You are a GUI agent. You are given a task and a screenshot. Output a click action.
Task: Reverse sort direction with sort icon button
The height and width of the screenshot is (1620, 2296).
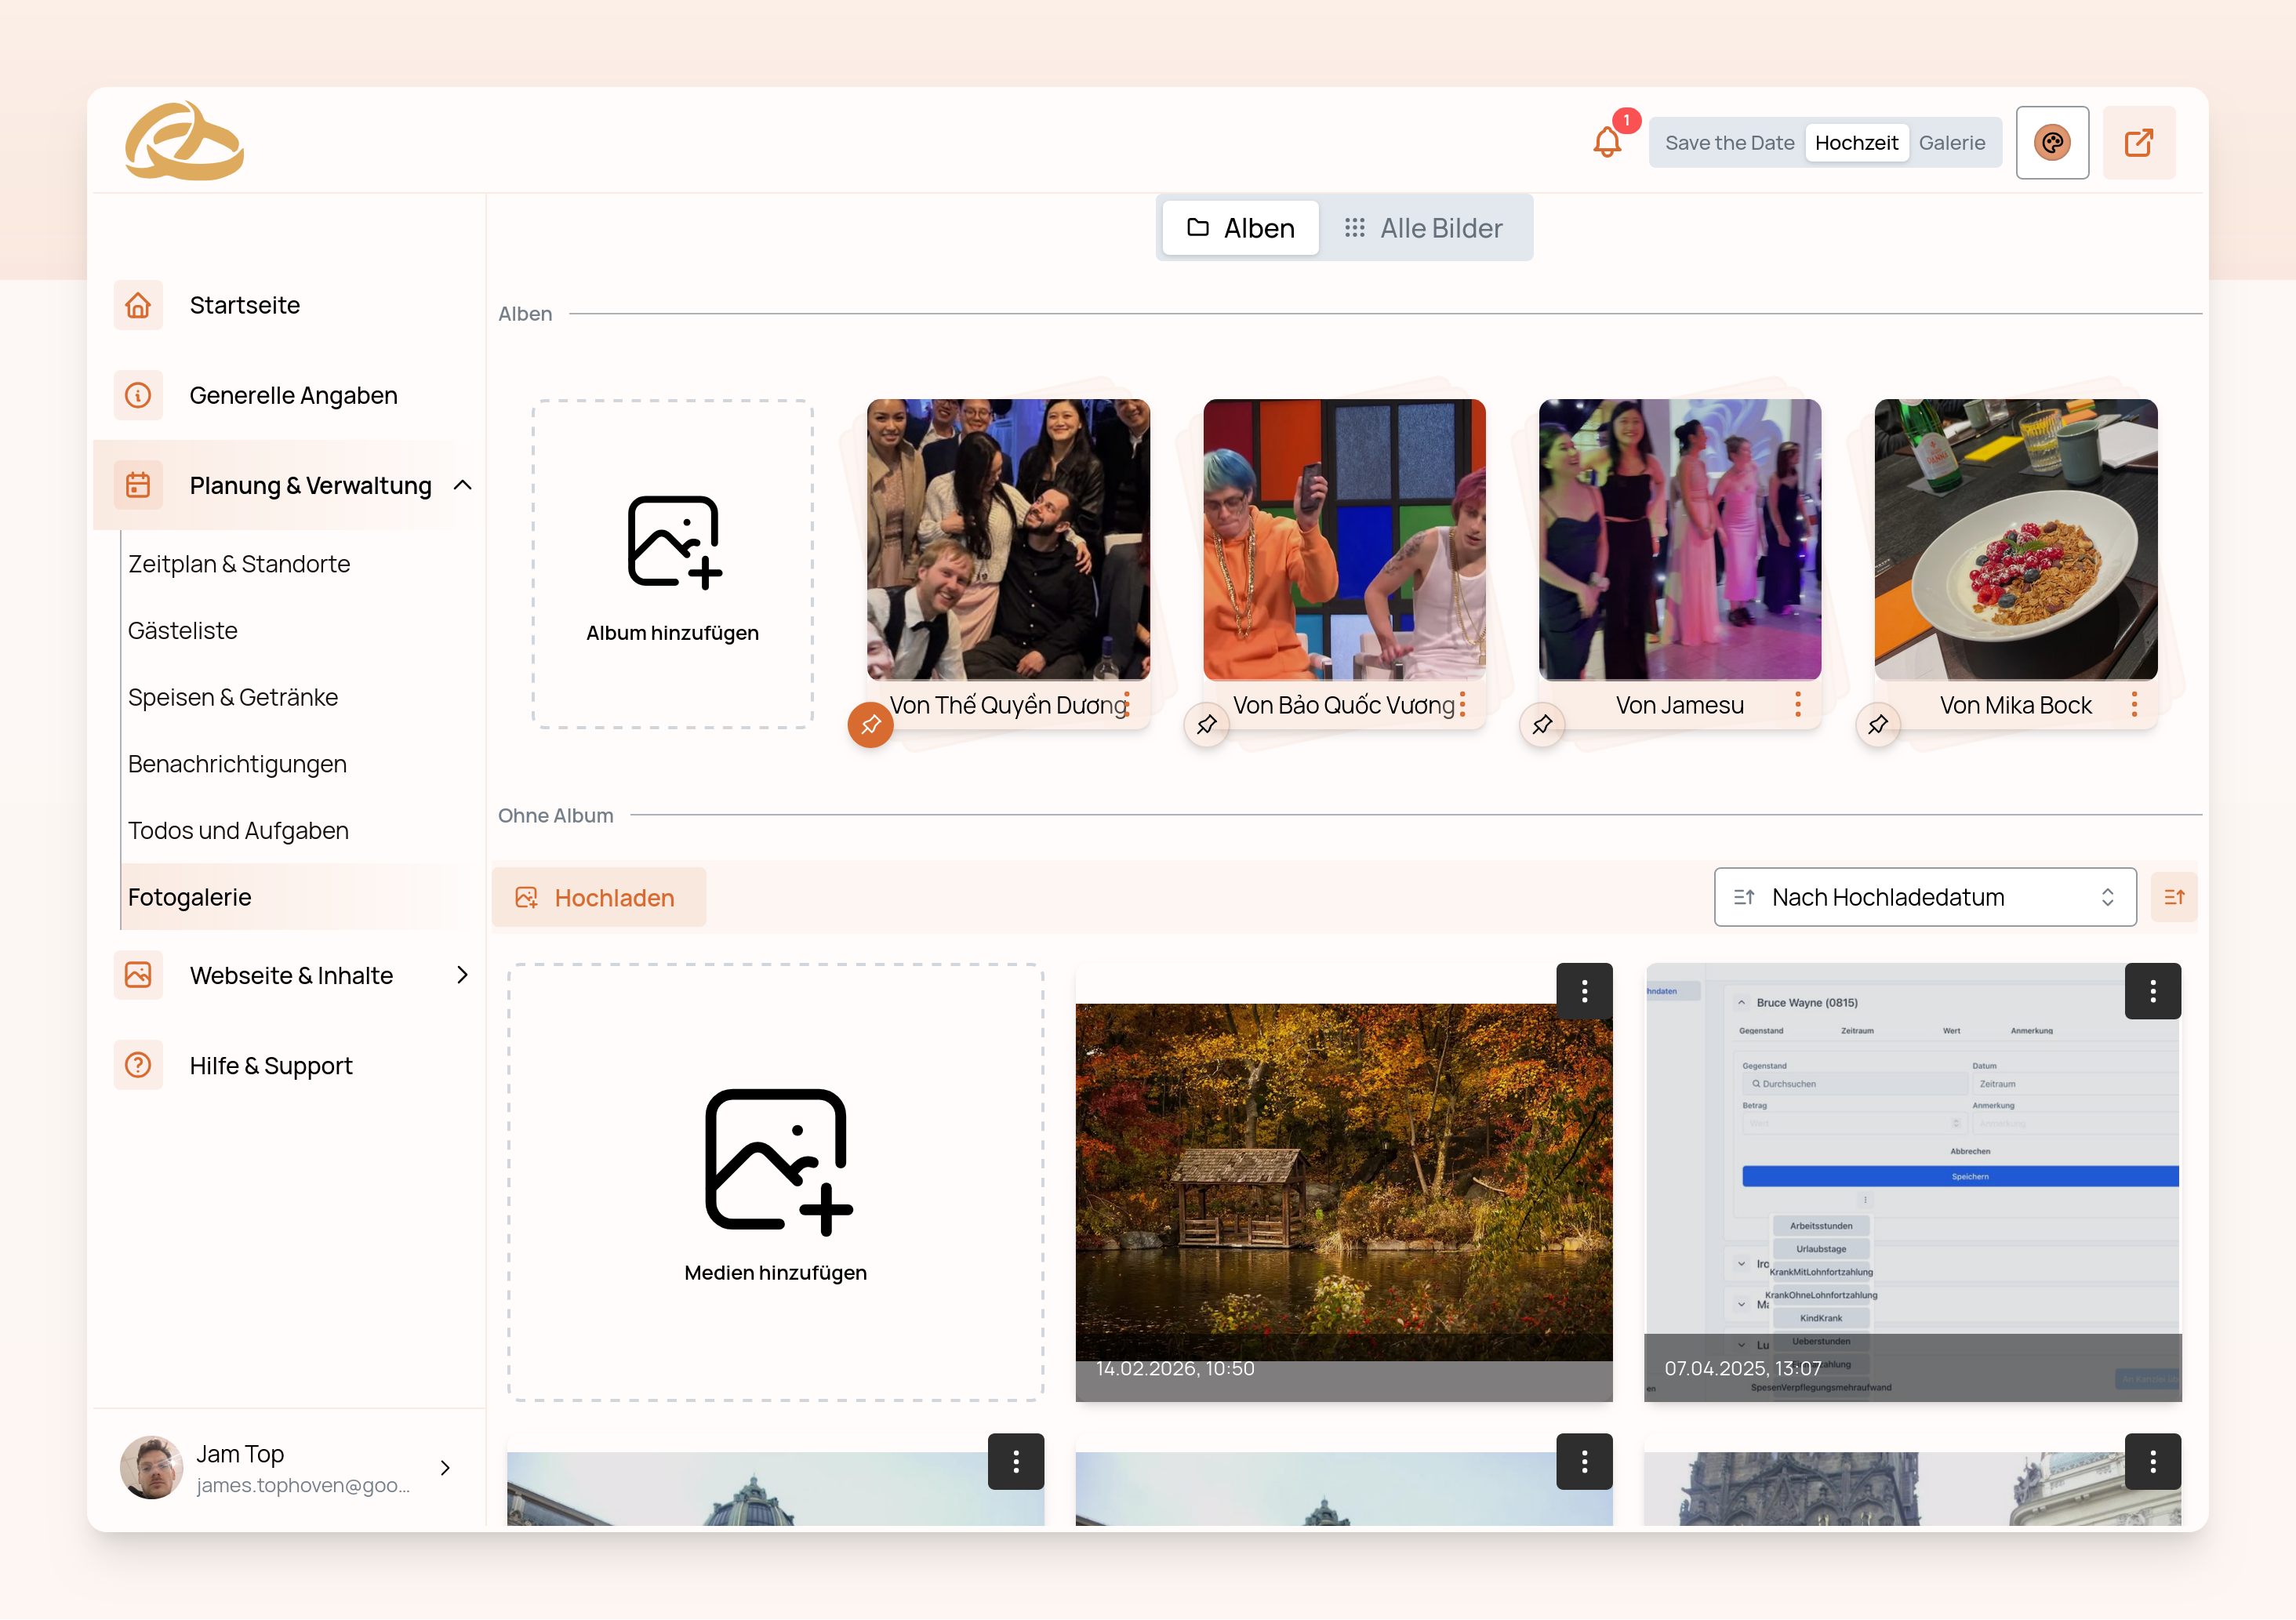(x=2173, y=897)
